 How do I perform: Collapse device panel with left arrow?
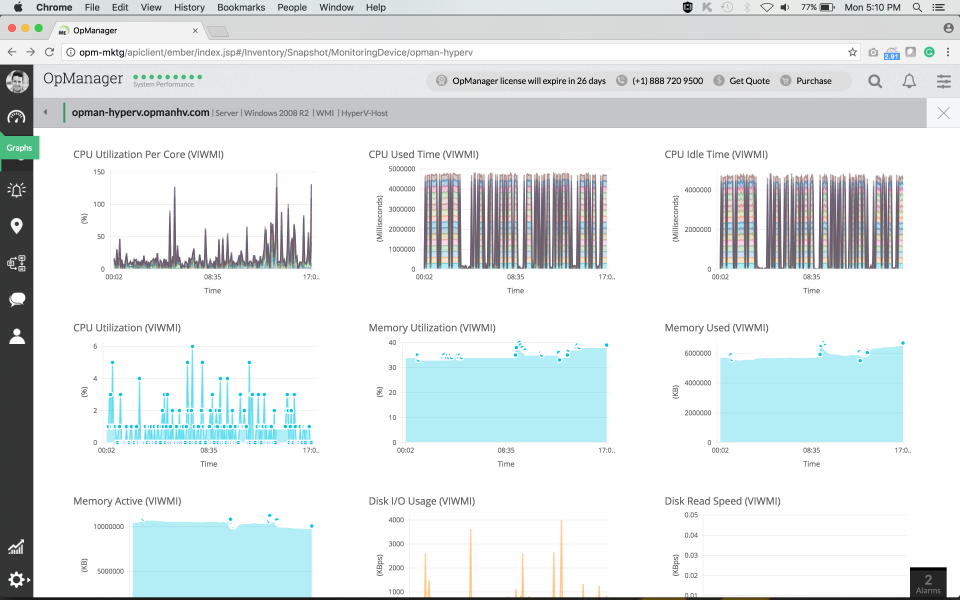click(45, 113)
